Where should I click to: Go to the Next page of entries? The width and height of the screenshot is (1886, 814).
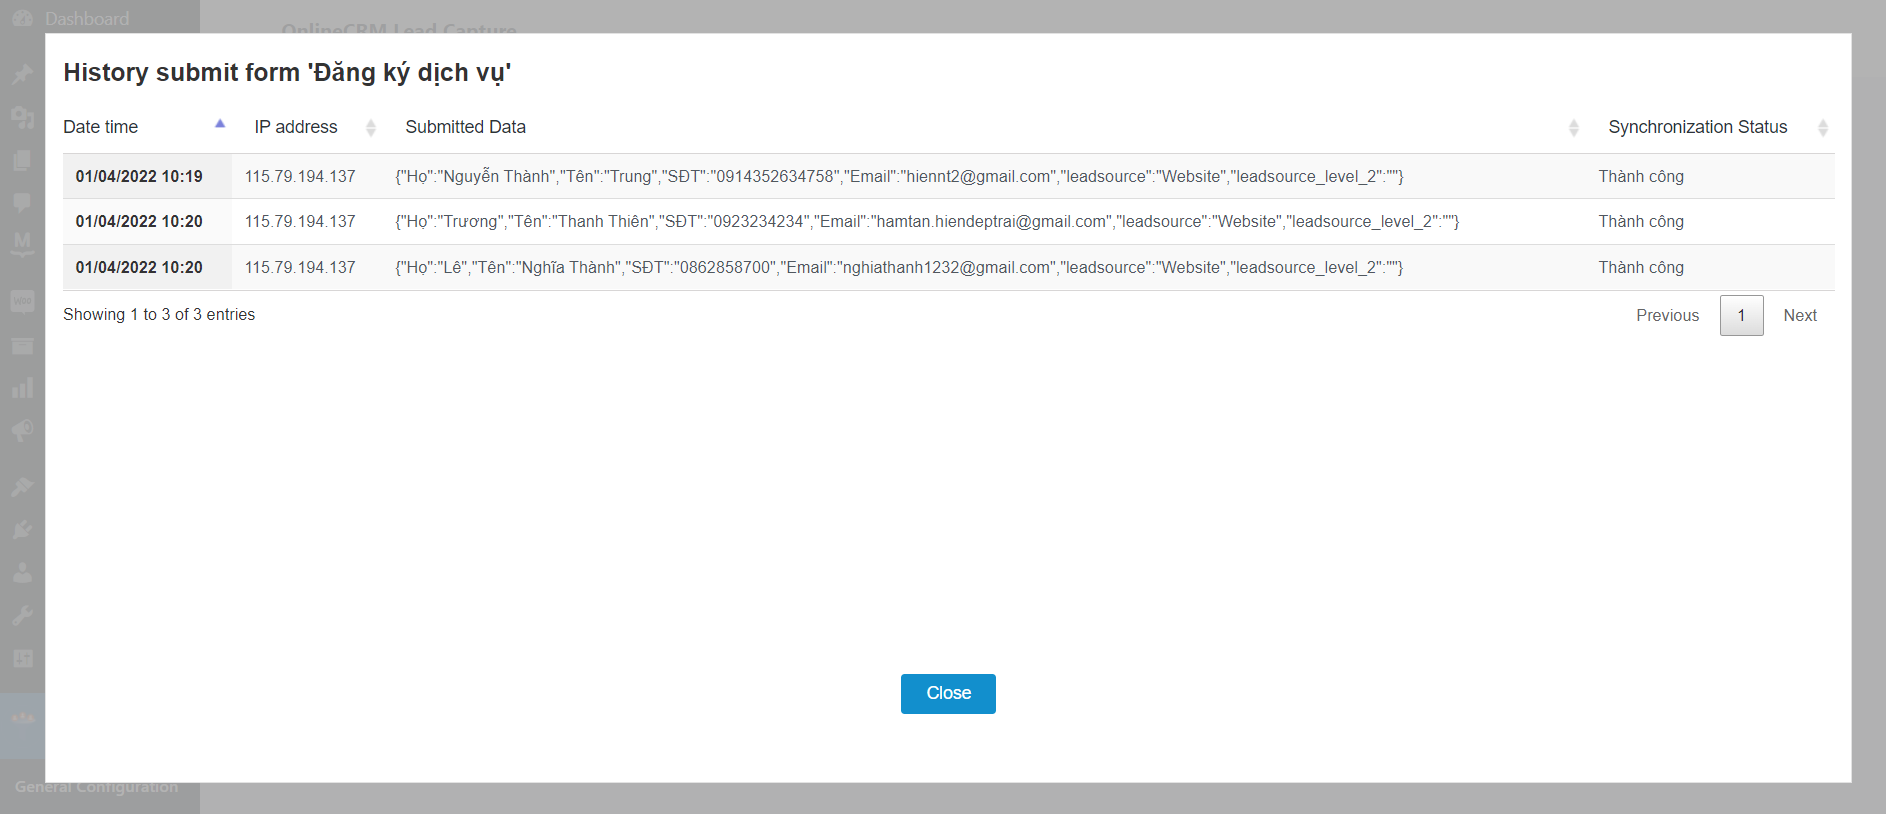click(x=1800, y=315)
